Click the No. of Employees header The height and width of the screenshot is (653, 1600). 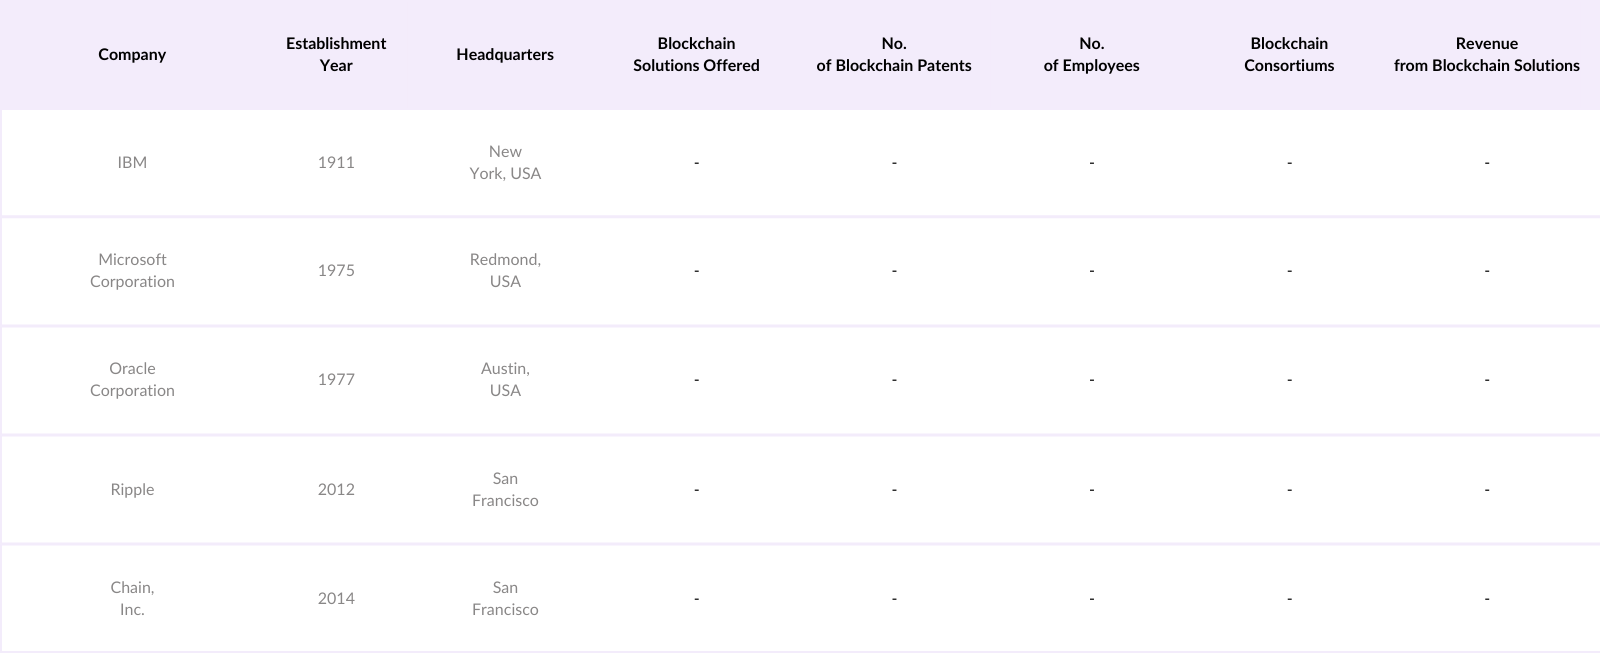coord(1091,55)
